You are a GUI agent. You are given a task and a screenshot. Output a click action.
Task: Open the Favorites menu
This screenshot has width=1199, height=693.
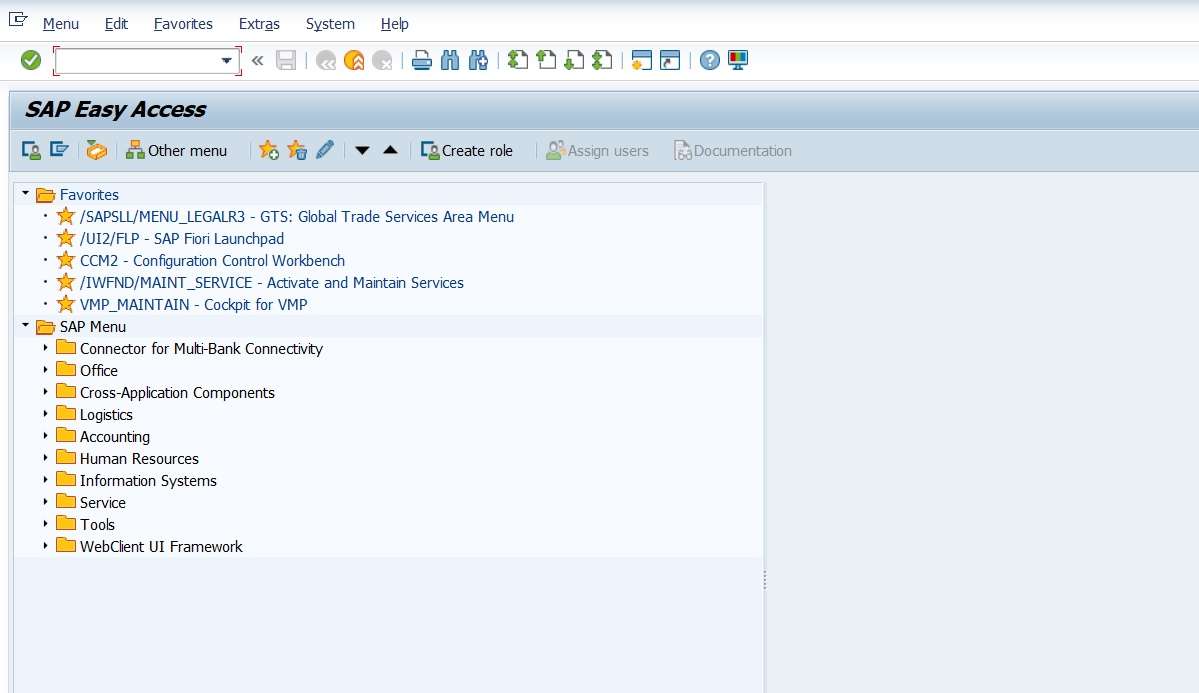click(x=183, y=24)
